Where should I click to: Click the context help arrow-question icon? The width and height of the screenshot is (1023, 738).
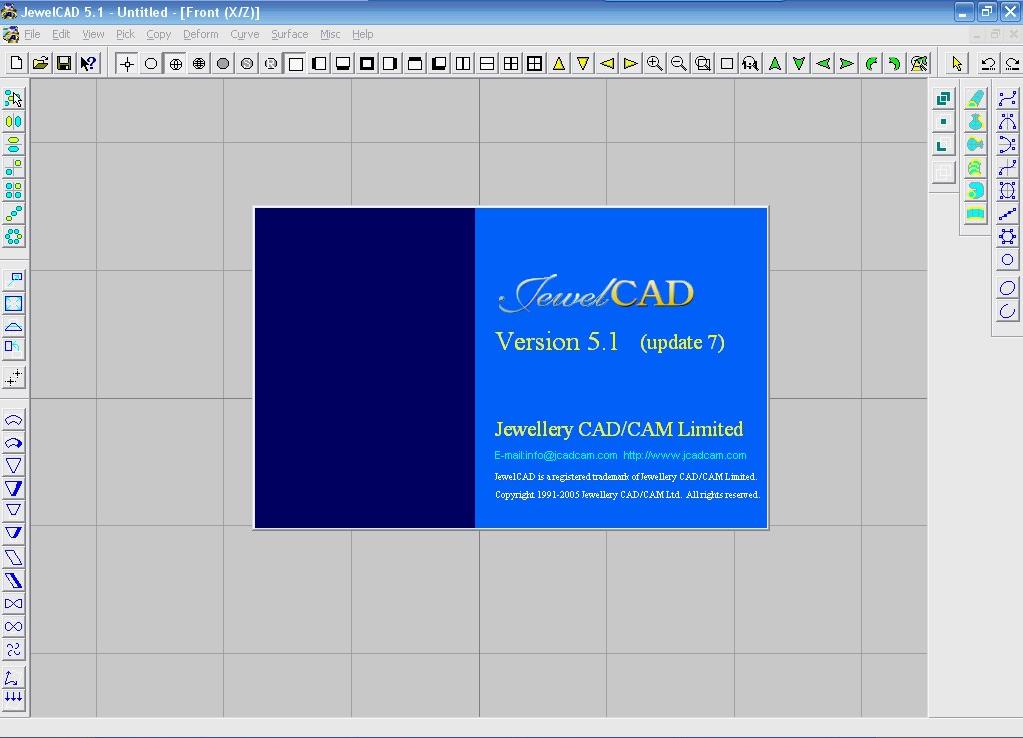click(x=88, y=63)
